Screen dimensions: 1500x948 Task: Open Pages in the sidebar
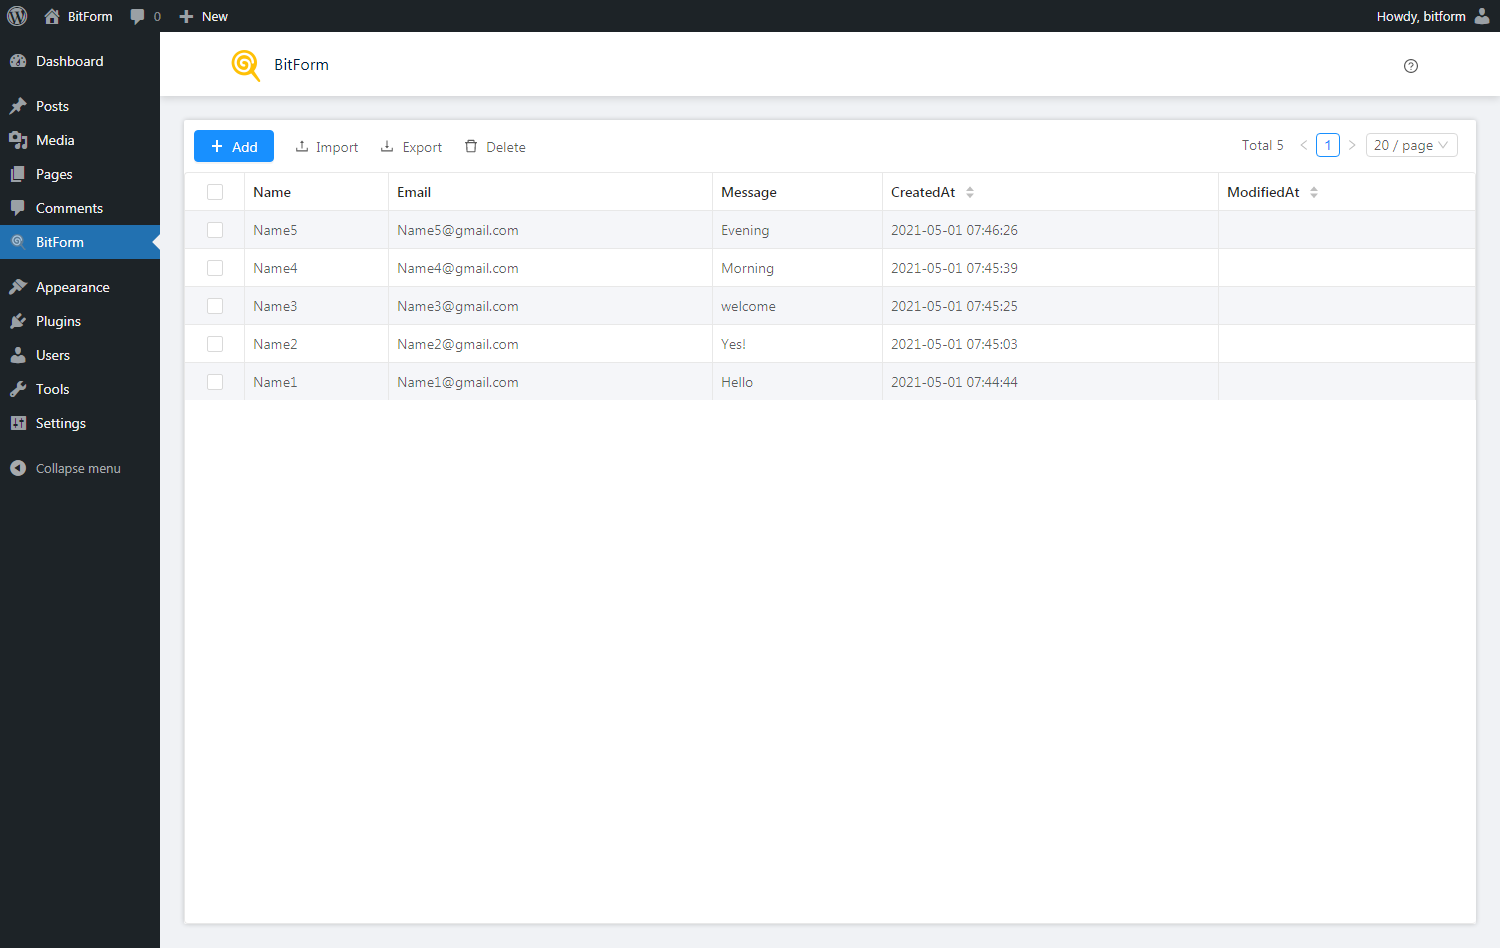click(x=80, y=174)
